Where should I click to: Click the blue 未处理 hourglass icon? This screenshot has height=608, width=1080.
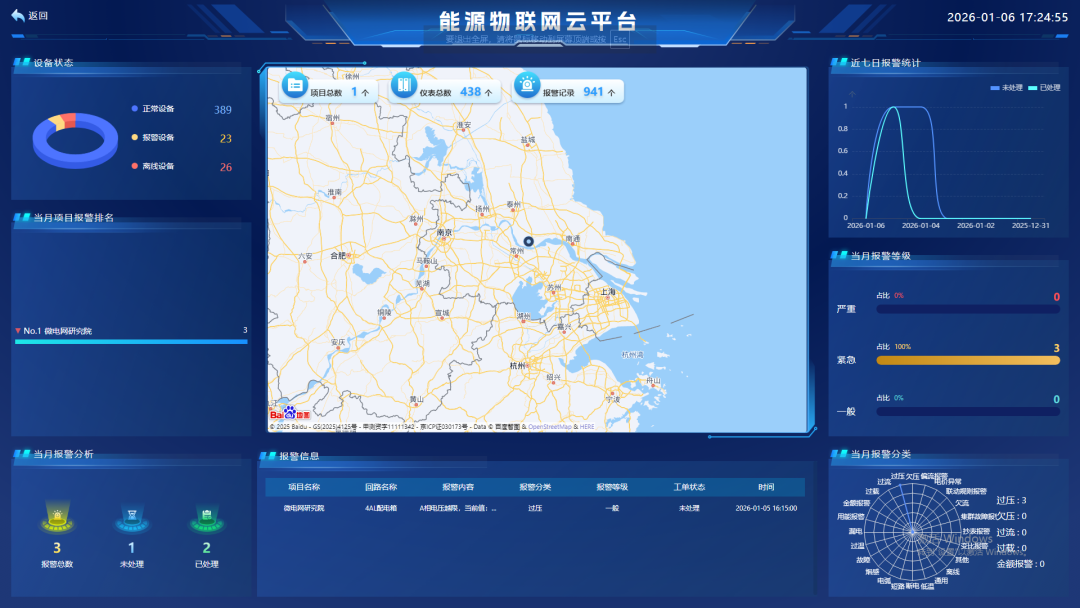click(x=132, y=517)
